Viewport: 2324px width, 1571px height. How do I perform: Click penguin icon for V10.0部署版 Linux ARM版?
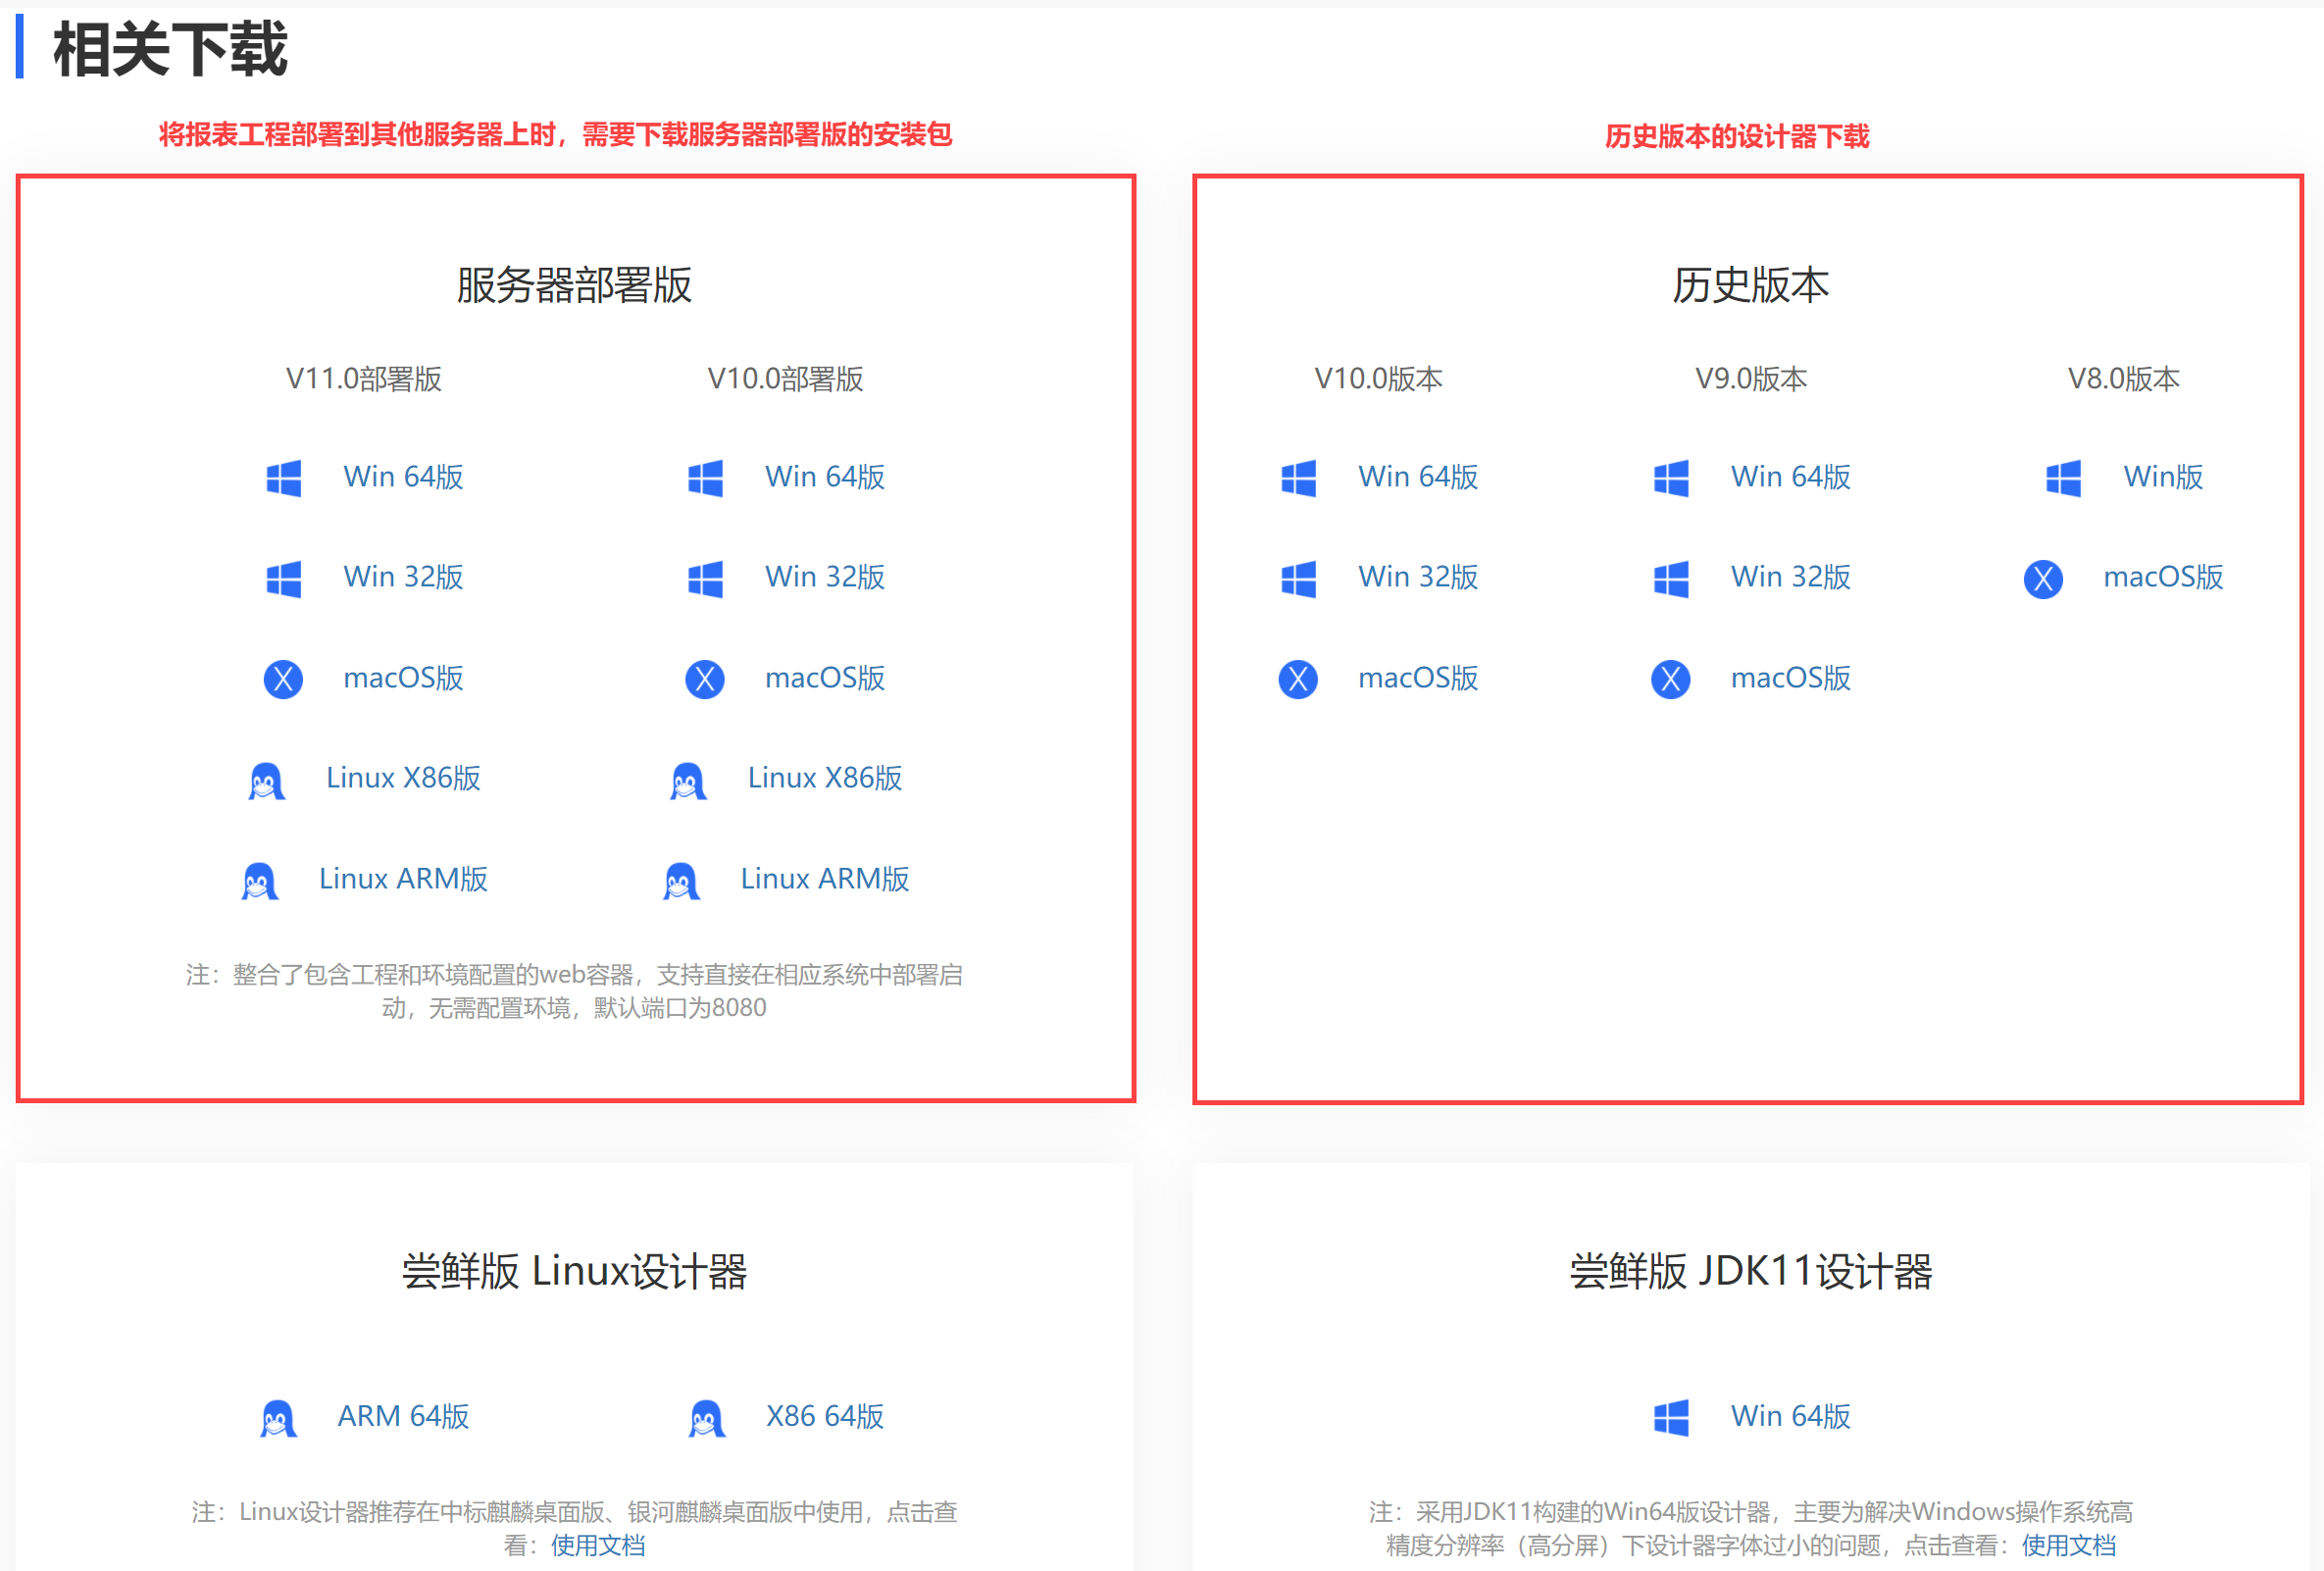click(681, 880)
